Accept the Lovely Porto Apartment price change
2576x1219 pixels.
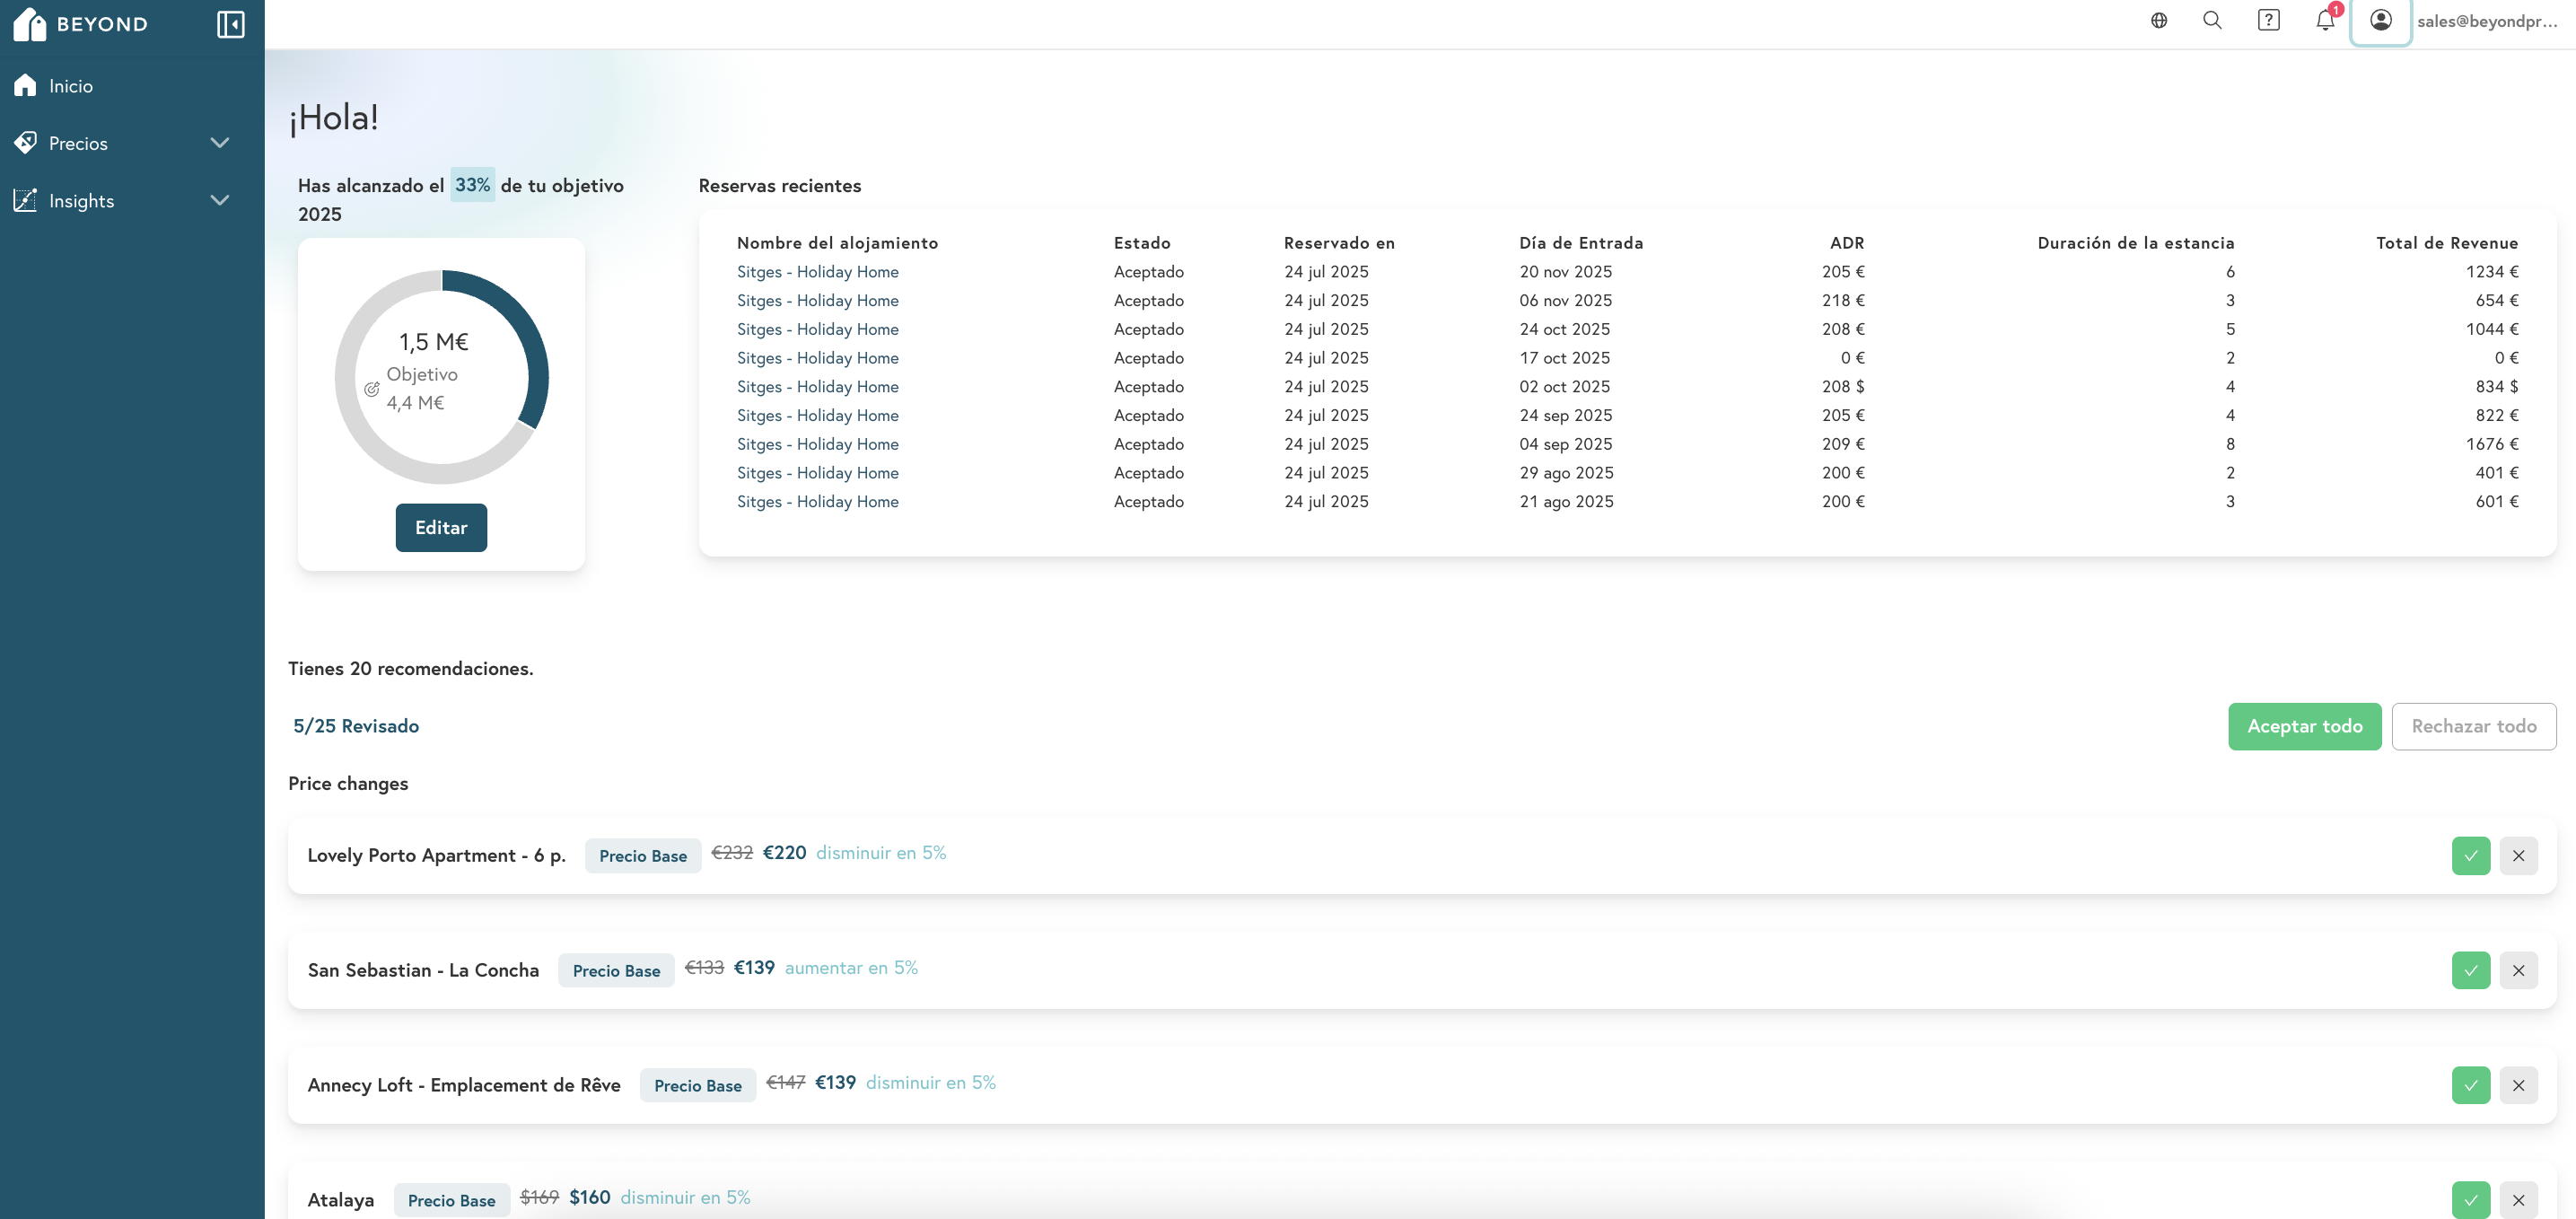[x=2470, y=856]
